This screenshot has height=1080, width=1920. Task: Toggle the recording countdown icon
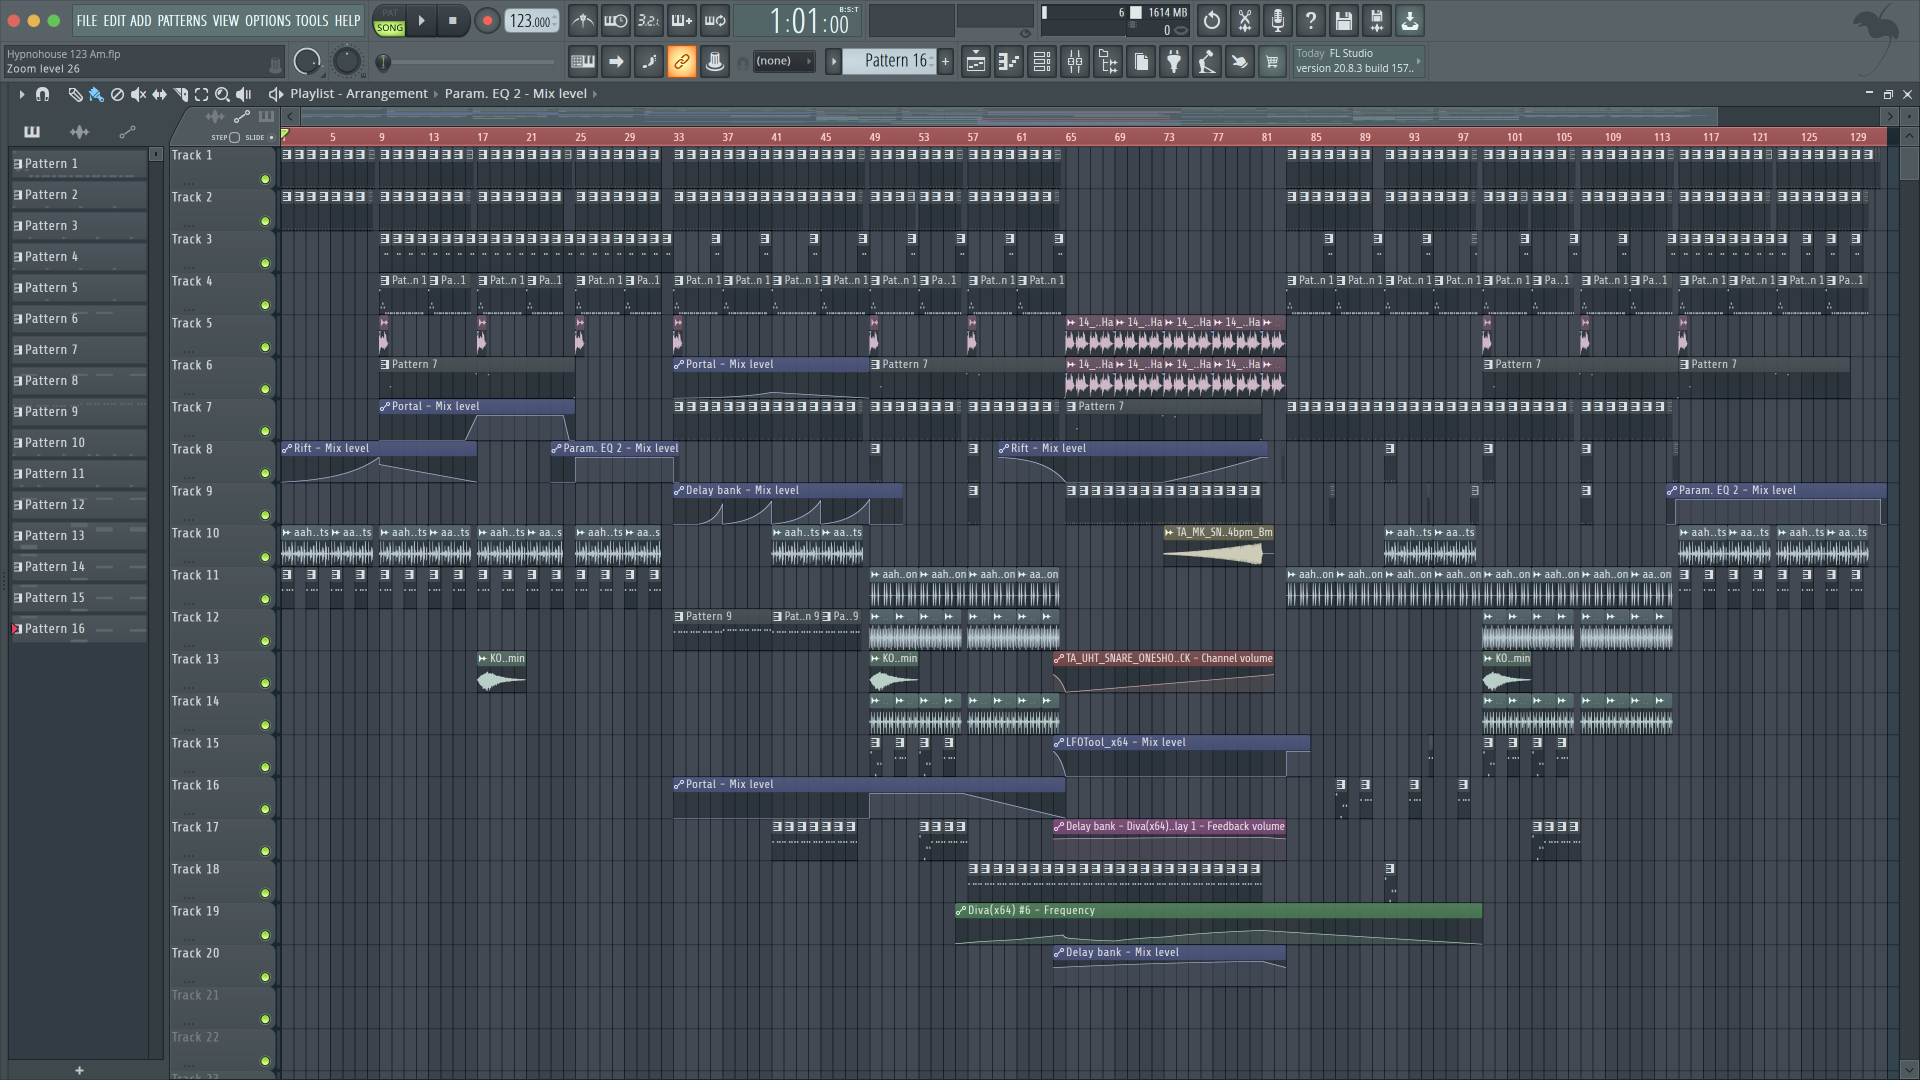click(649, 20)
